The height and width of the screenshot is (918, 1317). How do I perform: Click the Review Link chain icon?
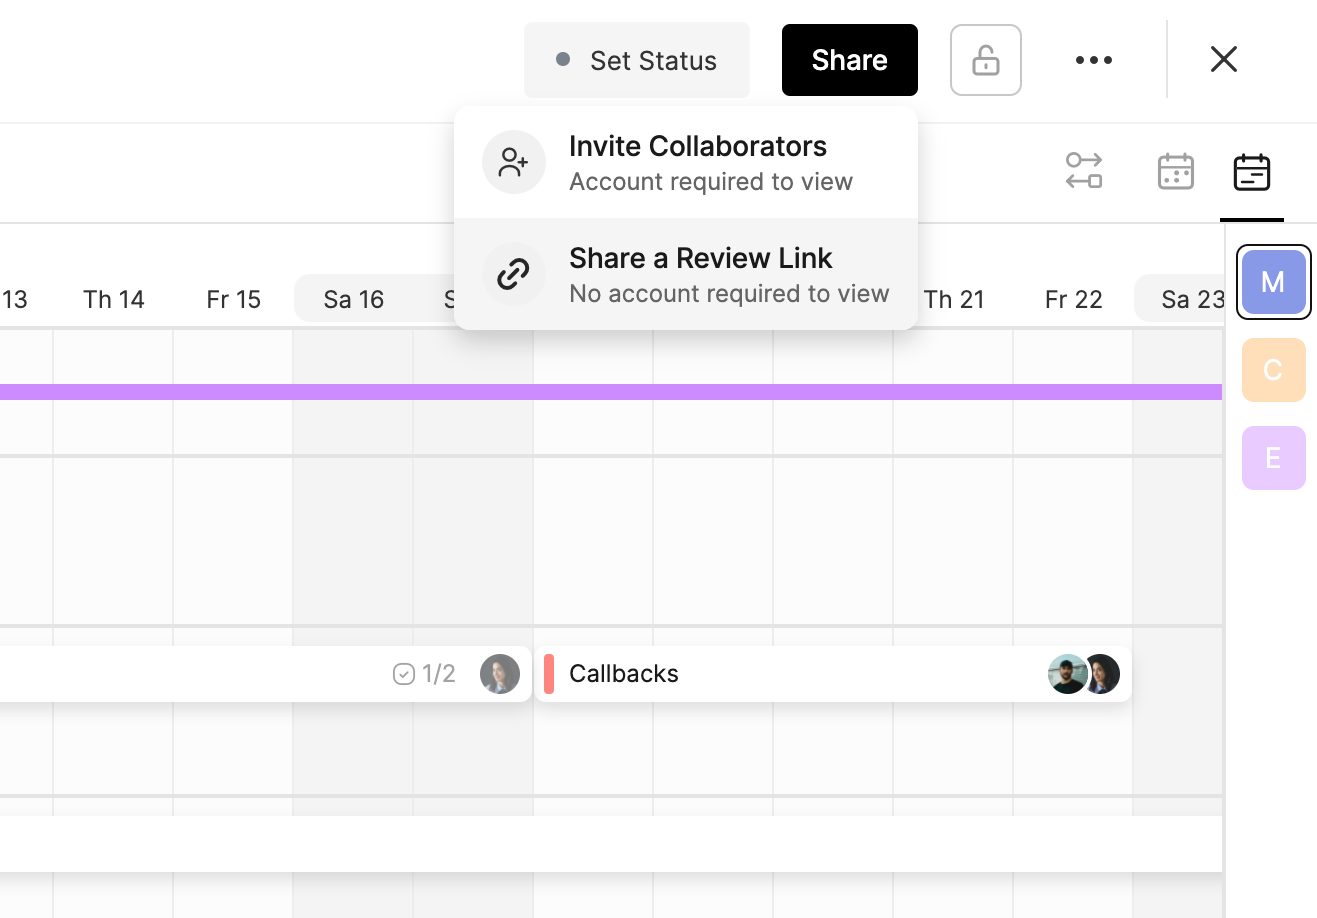point(513,274)
